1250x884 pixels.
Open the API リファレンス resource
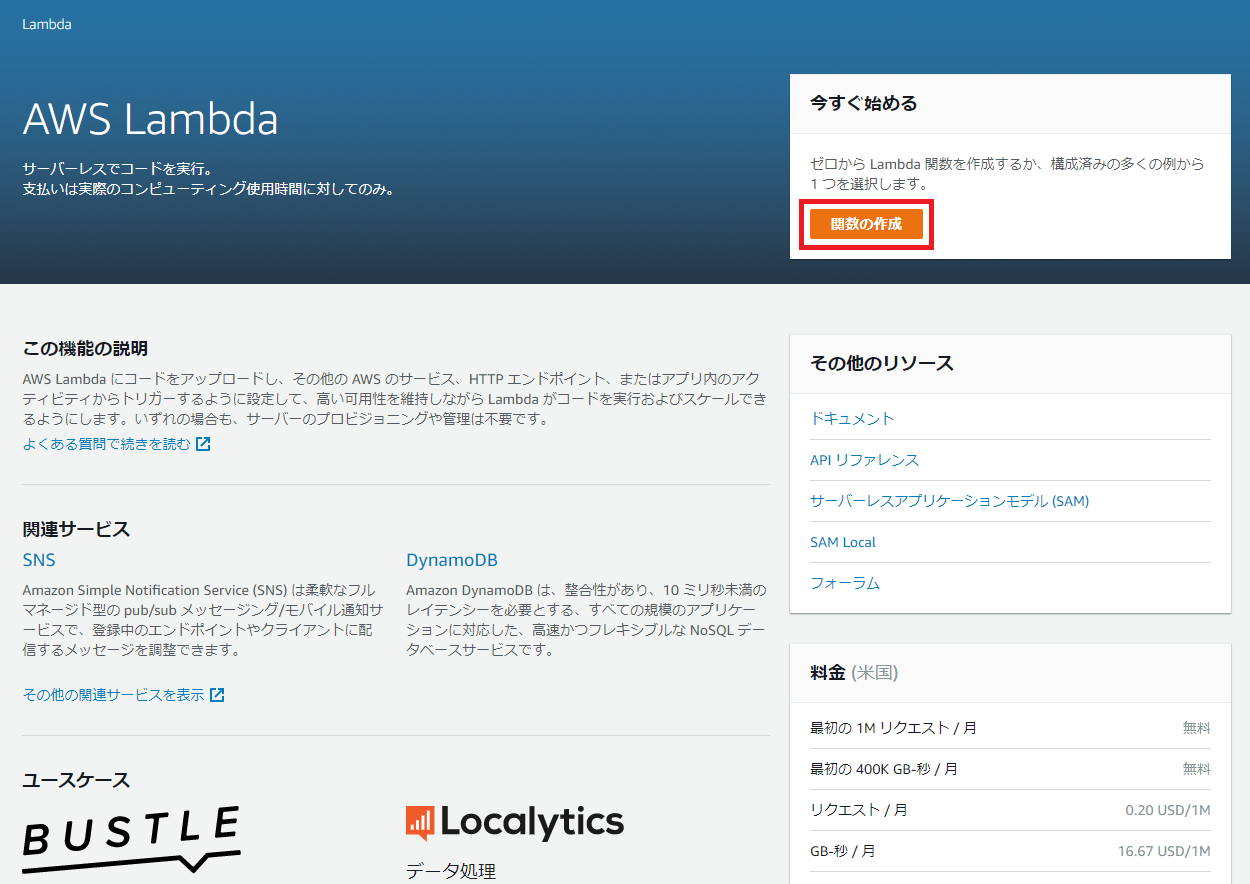tap(863, 459)
